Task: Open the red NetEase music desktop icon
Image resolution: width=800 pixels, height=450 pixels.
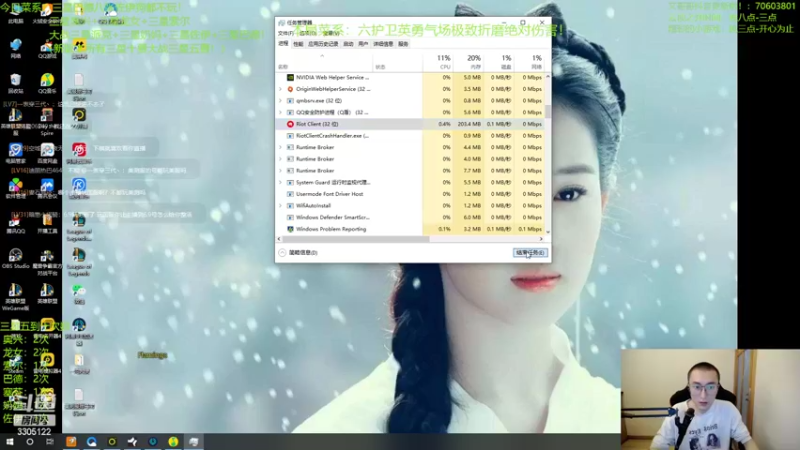Action: tap(79, 153)
